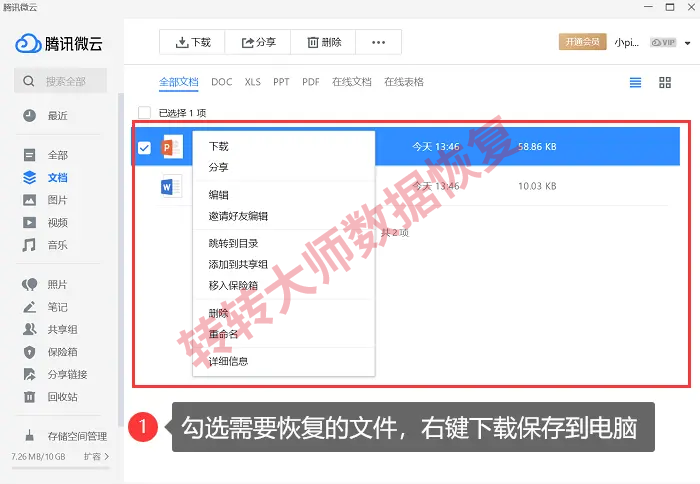The height and width of the screenshot is (484, 700).
Task: Switch to the DOC tab
Action: (x=221, y=82)
